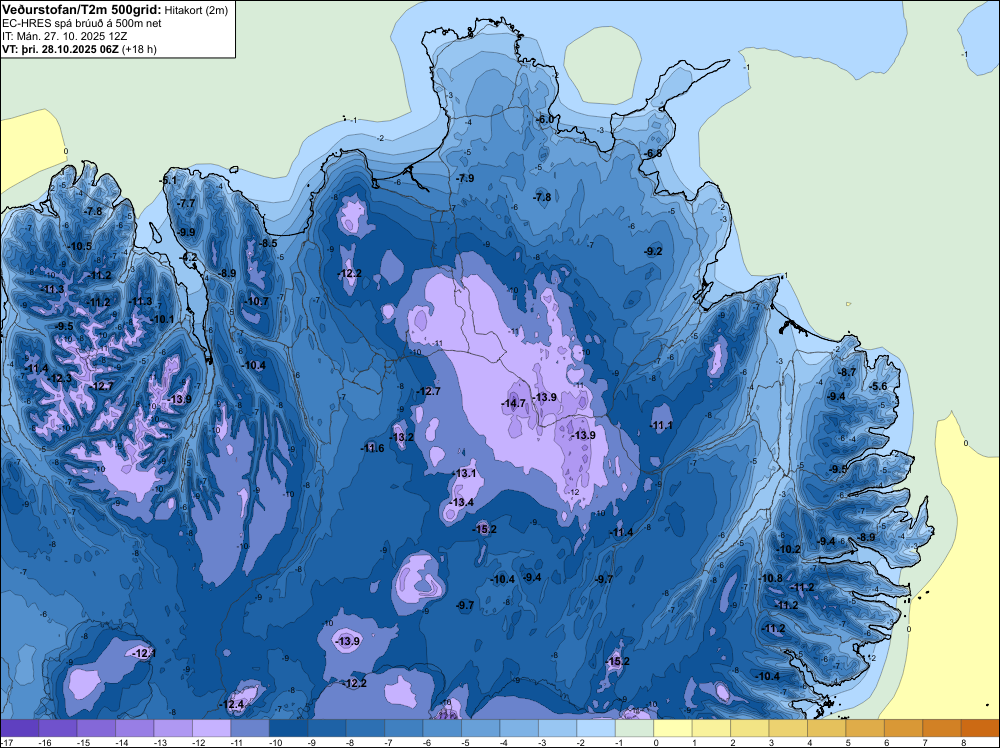Screen dimensions: 1000x748
Task: Click the -6.8 temperature label
Action: click(x=653, y=154)
